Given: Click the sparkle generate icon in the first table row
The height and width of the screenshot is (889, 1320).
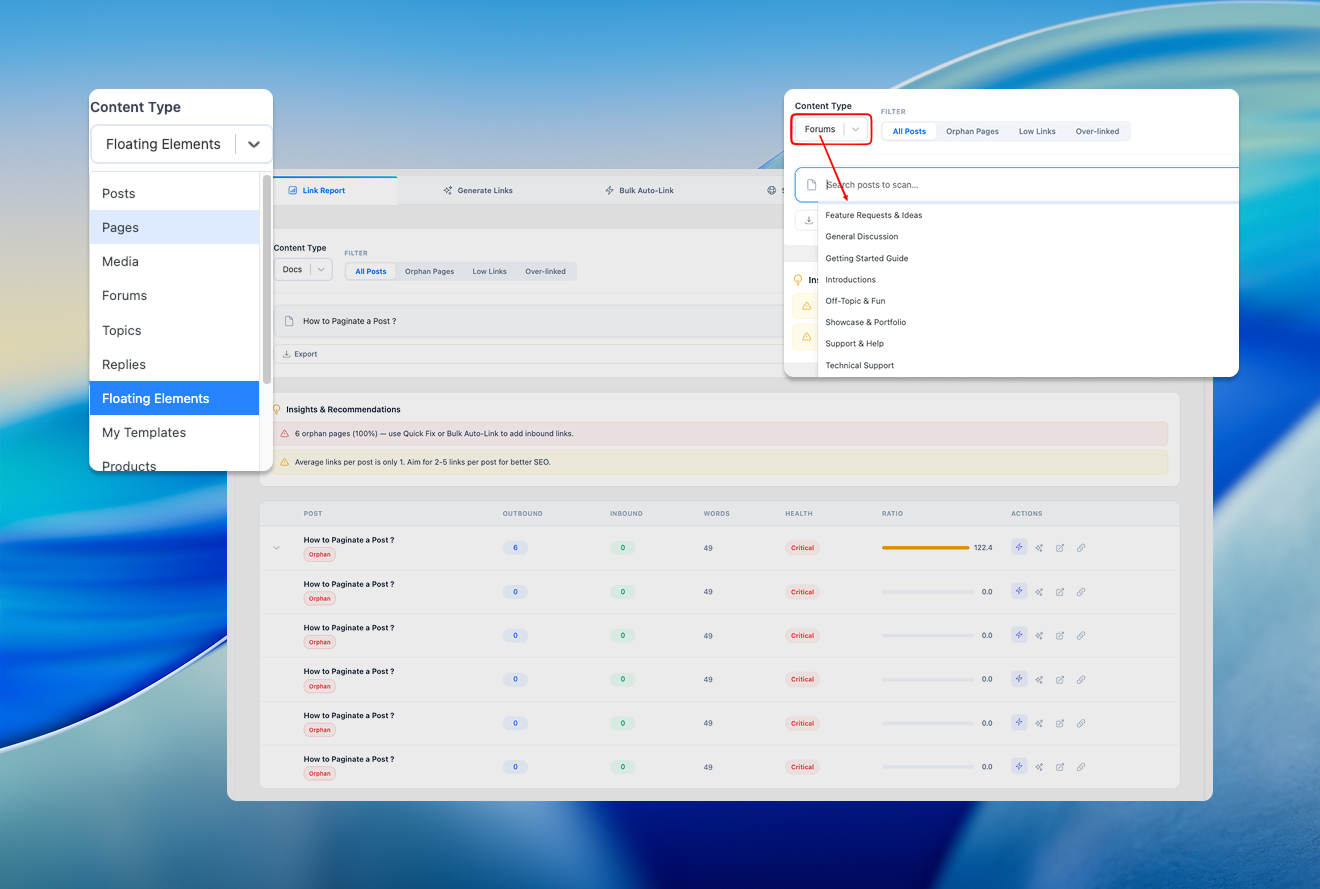Looking at the screenshot, I should [1039, 548].
